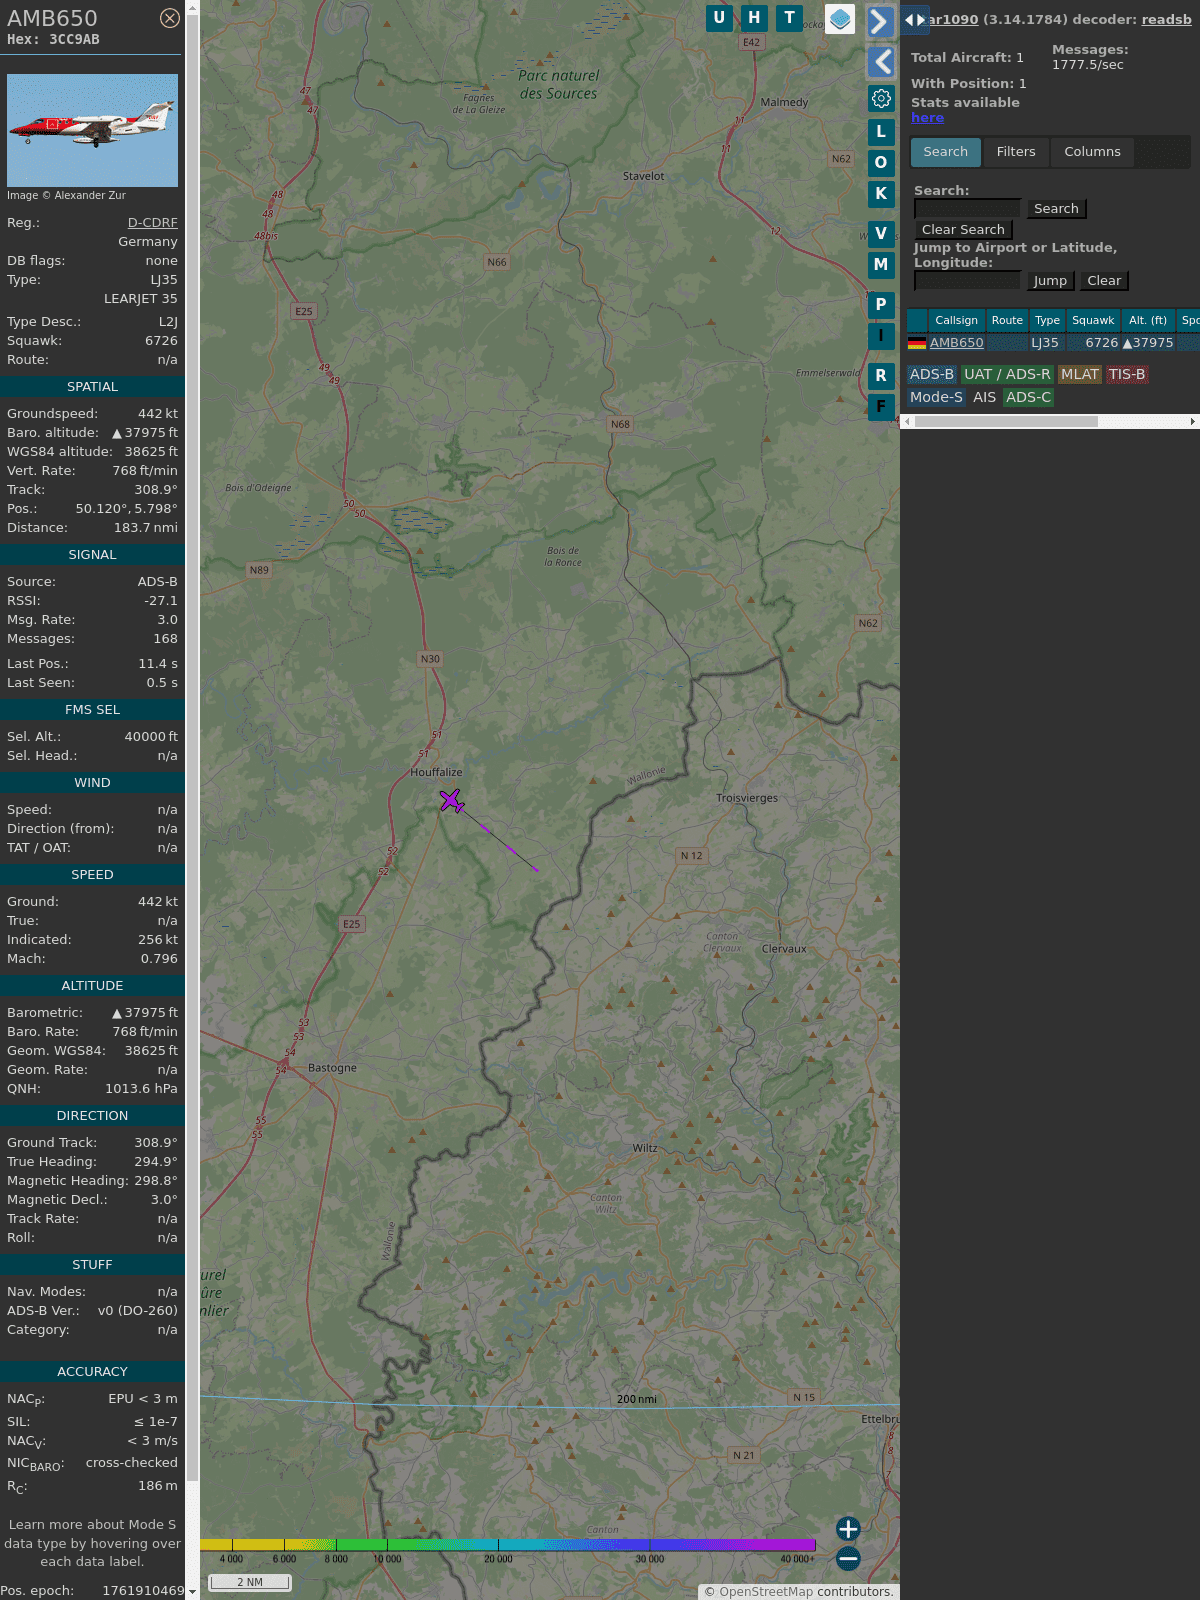Click the TIS-B legend label
This screenshot has height=1600, width=1200.
point(1127,374)
